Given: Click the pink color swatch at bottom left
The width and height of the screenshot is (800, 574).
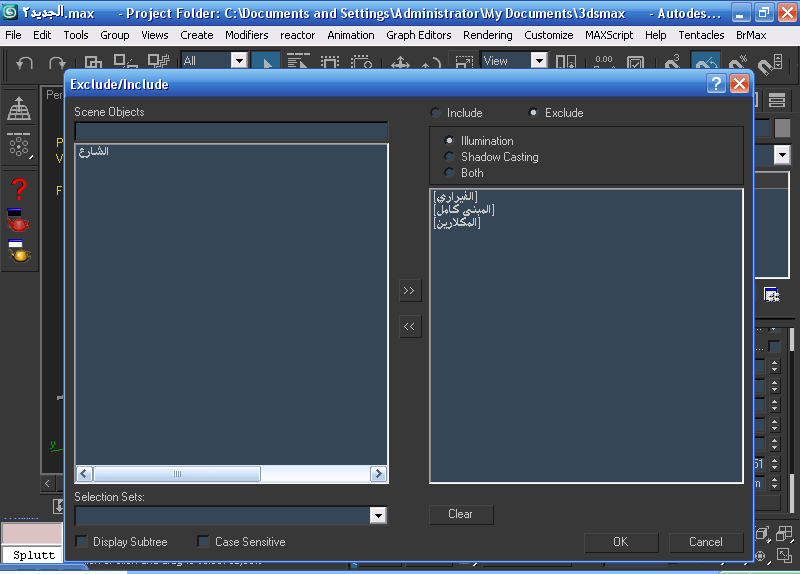Looking at the screenshot, I should (x=32, y=534).
